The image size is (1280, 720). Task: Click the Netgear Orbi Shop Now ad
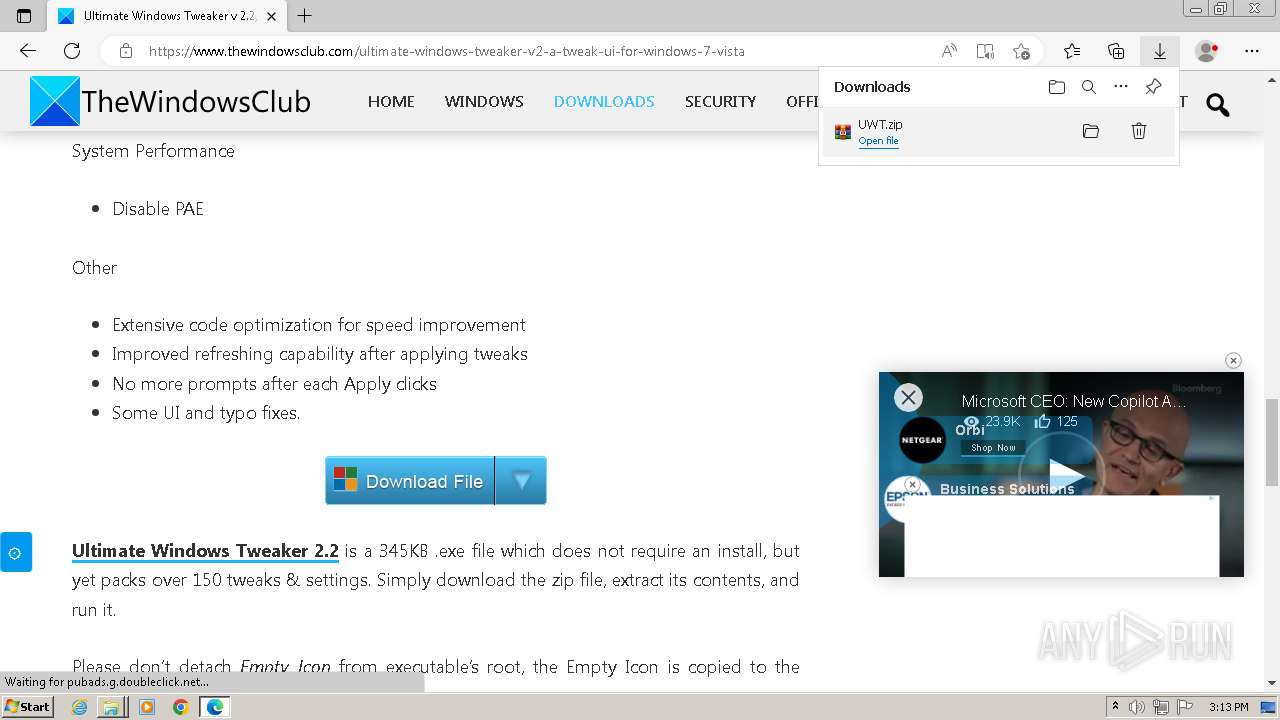993,448
